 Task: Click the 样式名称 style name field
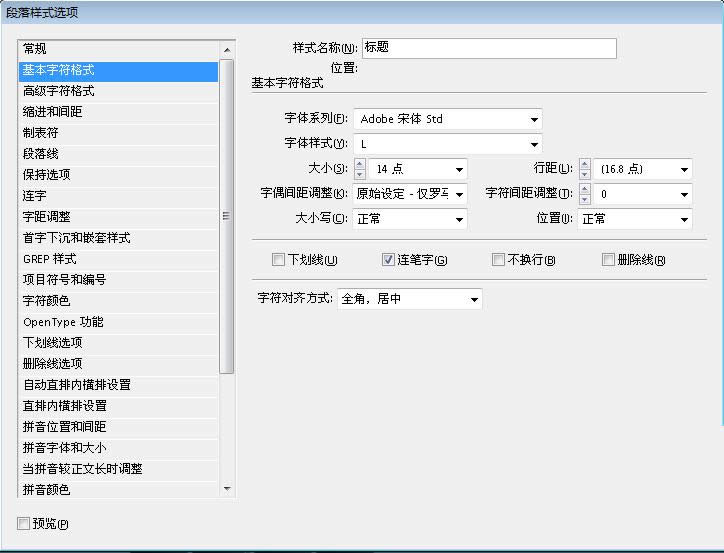point(488,48)
